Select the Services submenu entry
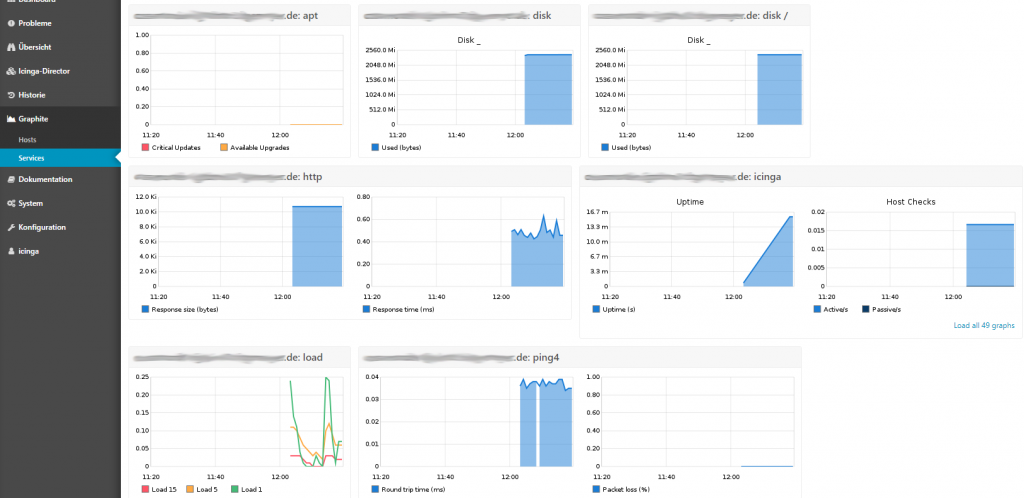The width and height of the screenshot is (1024, 498). 31,158
